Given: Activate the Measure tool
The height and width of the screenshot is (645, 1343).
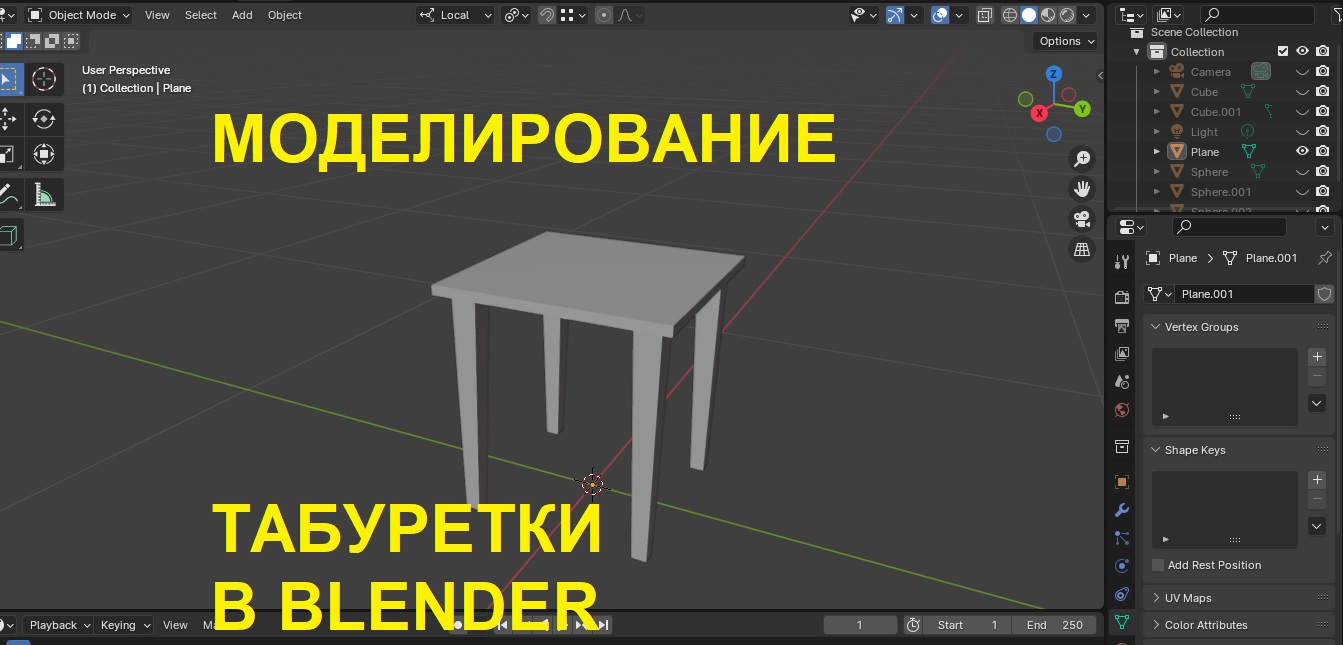Looking at the screenshot, I should point(44,194).
